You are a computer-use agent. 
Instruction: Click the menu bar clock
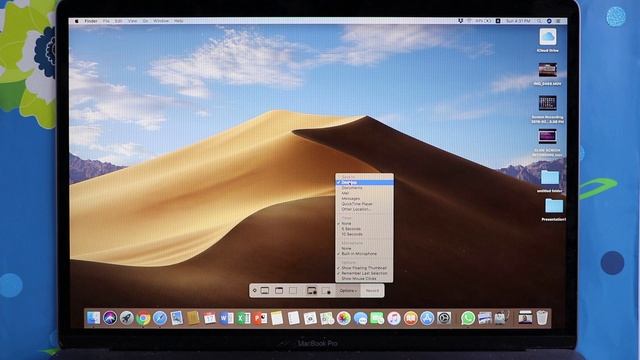[x=518, y=21]
